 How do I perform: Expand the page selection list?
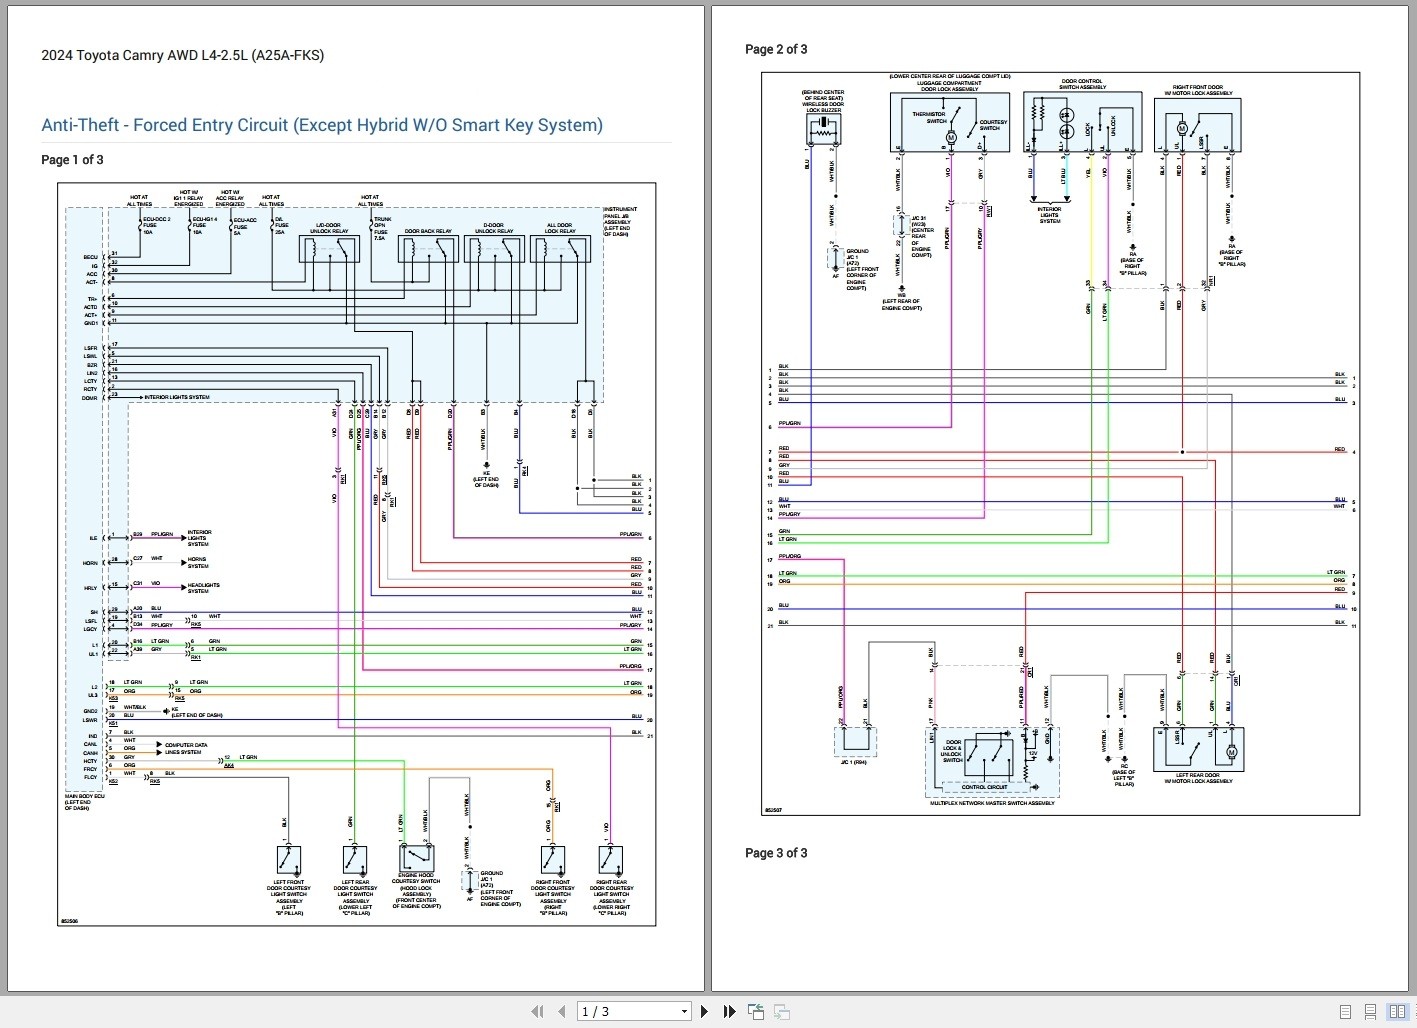tap(684, 1011)
